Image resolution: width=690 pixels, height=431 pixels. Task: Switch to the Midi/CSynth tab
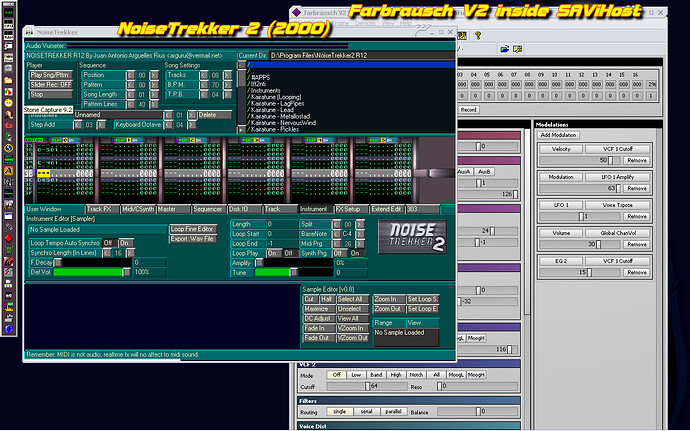click(x=138, y=209)
